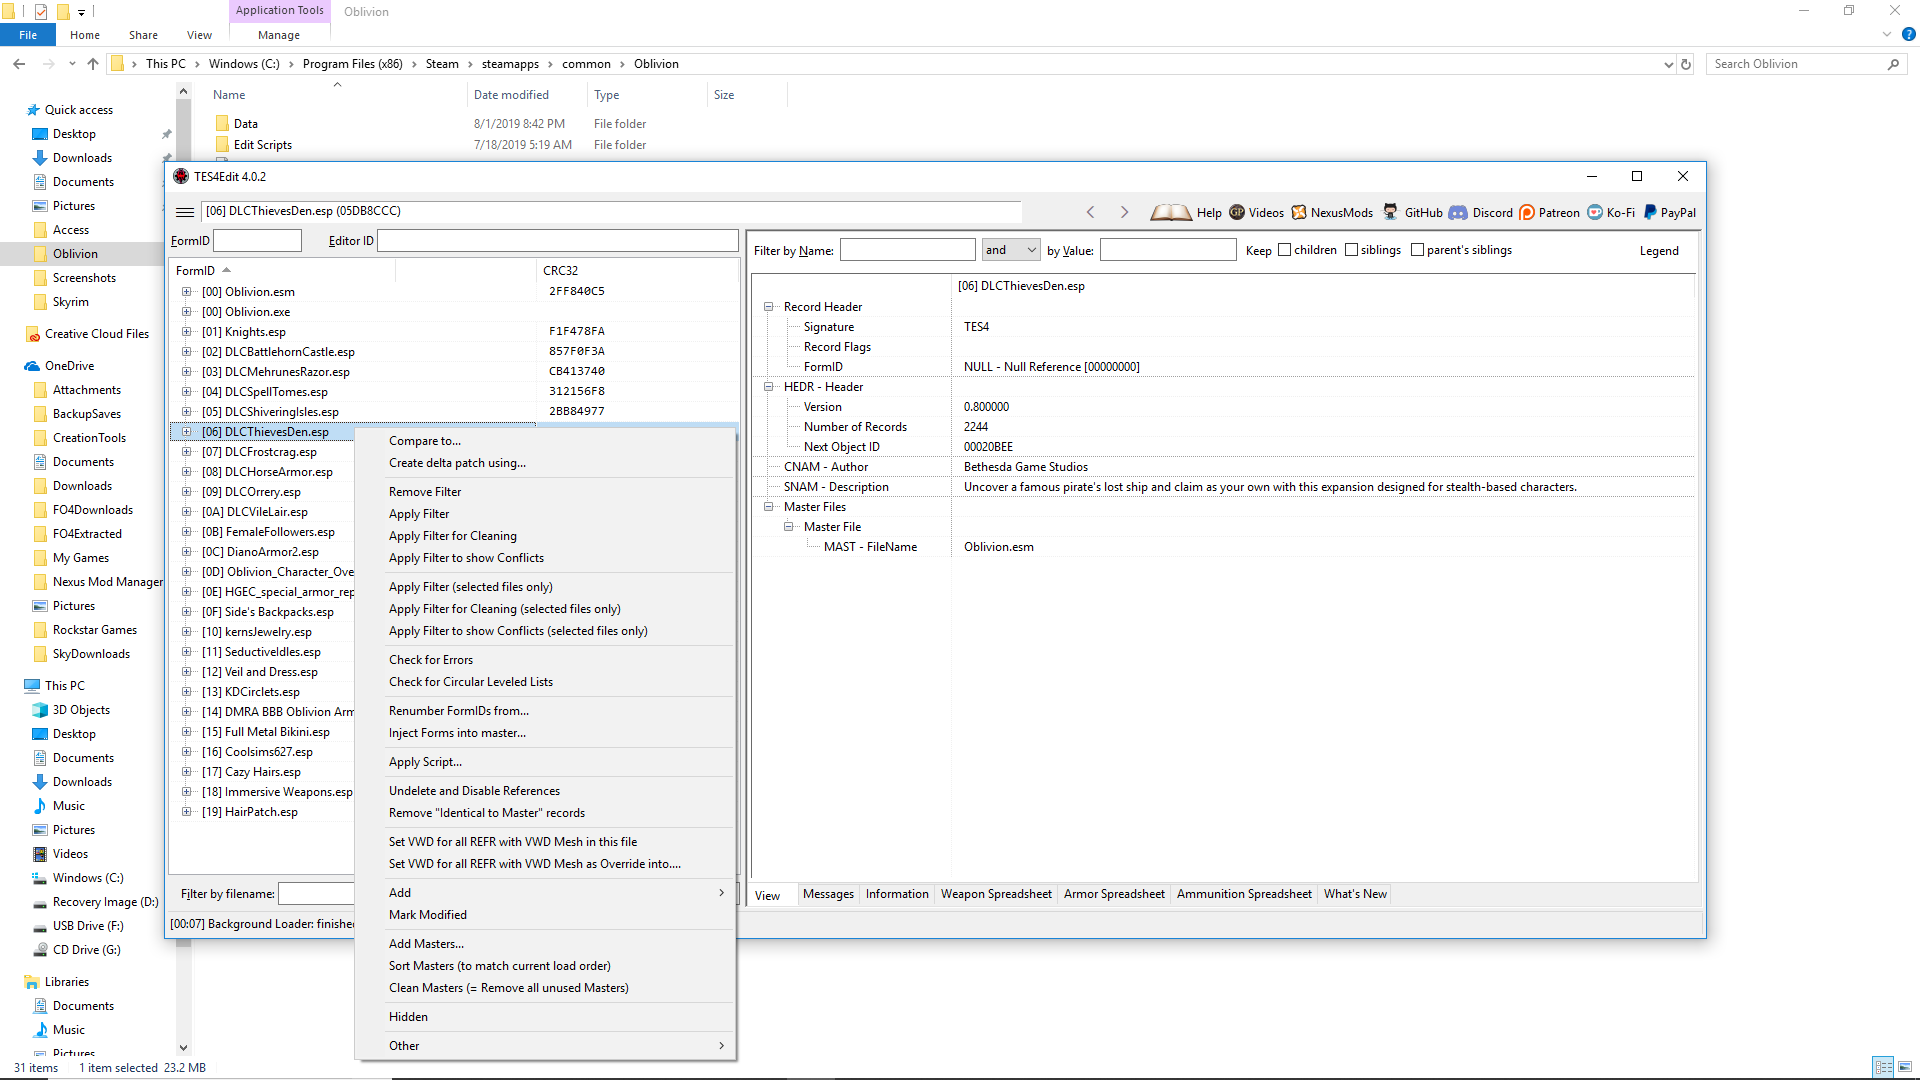Switch to the Messages tab

(x=828, y=894)
